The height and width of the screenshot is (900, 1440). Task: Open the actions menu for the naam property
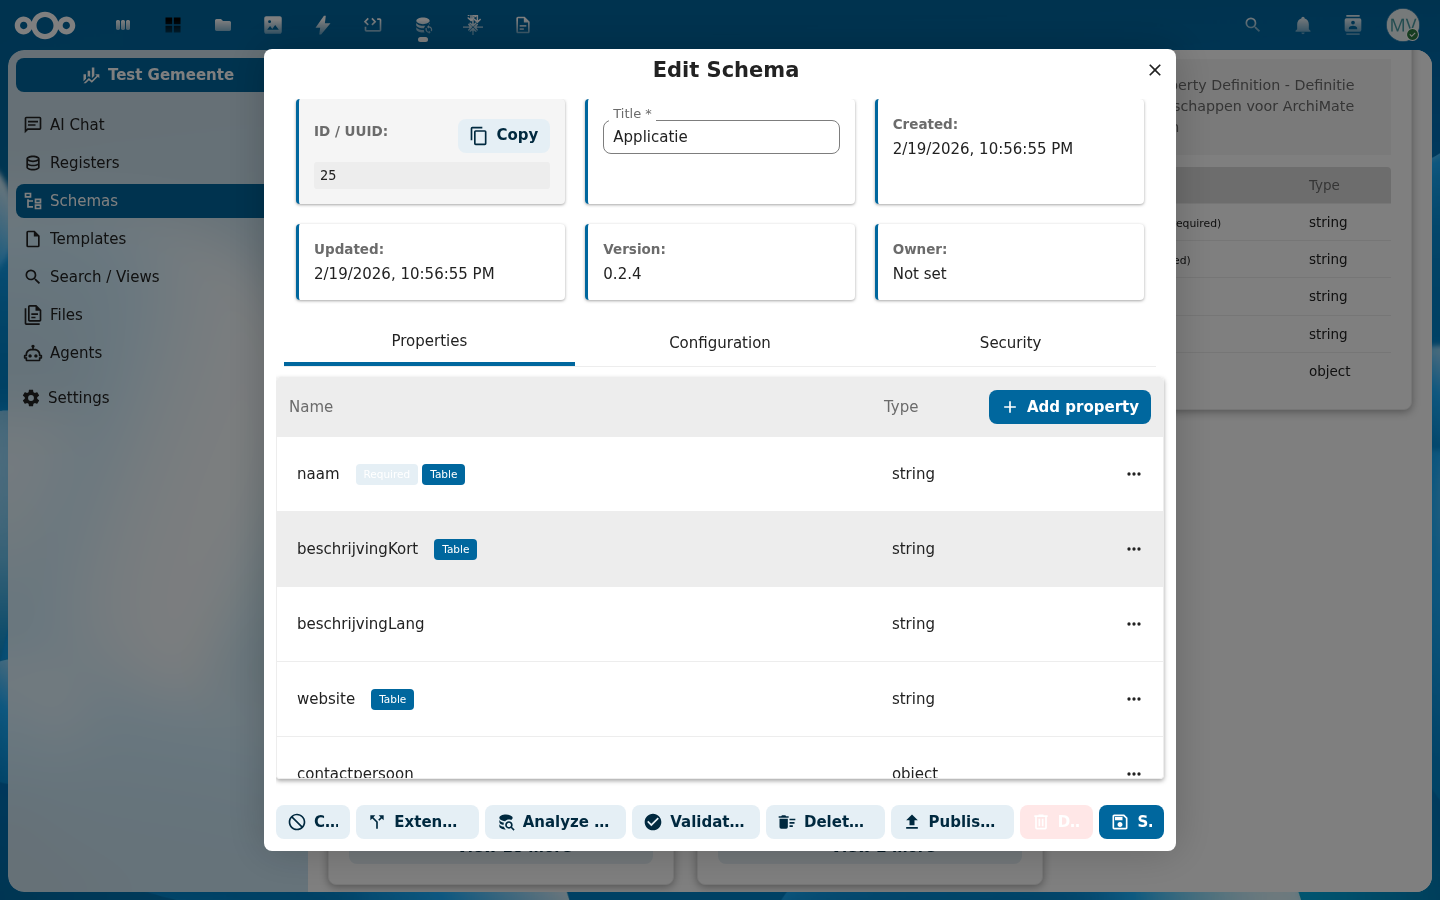1133,474
